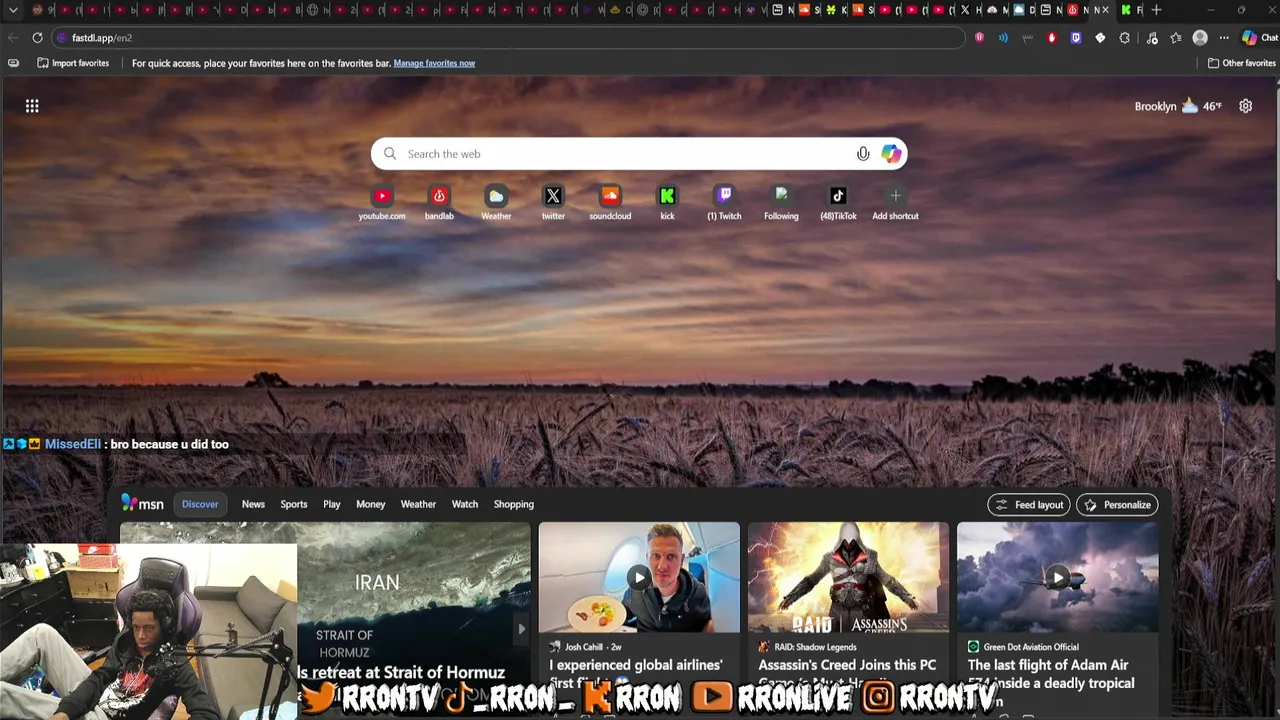Select the Money feed tab
The height and width of the screenshot is (720, 1280).
370,504
